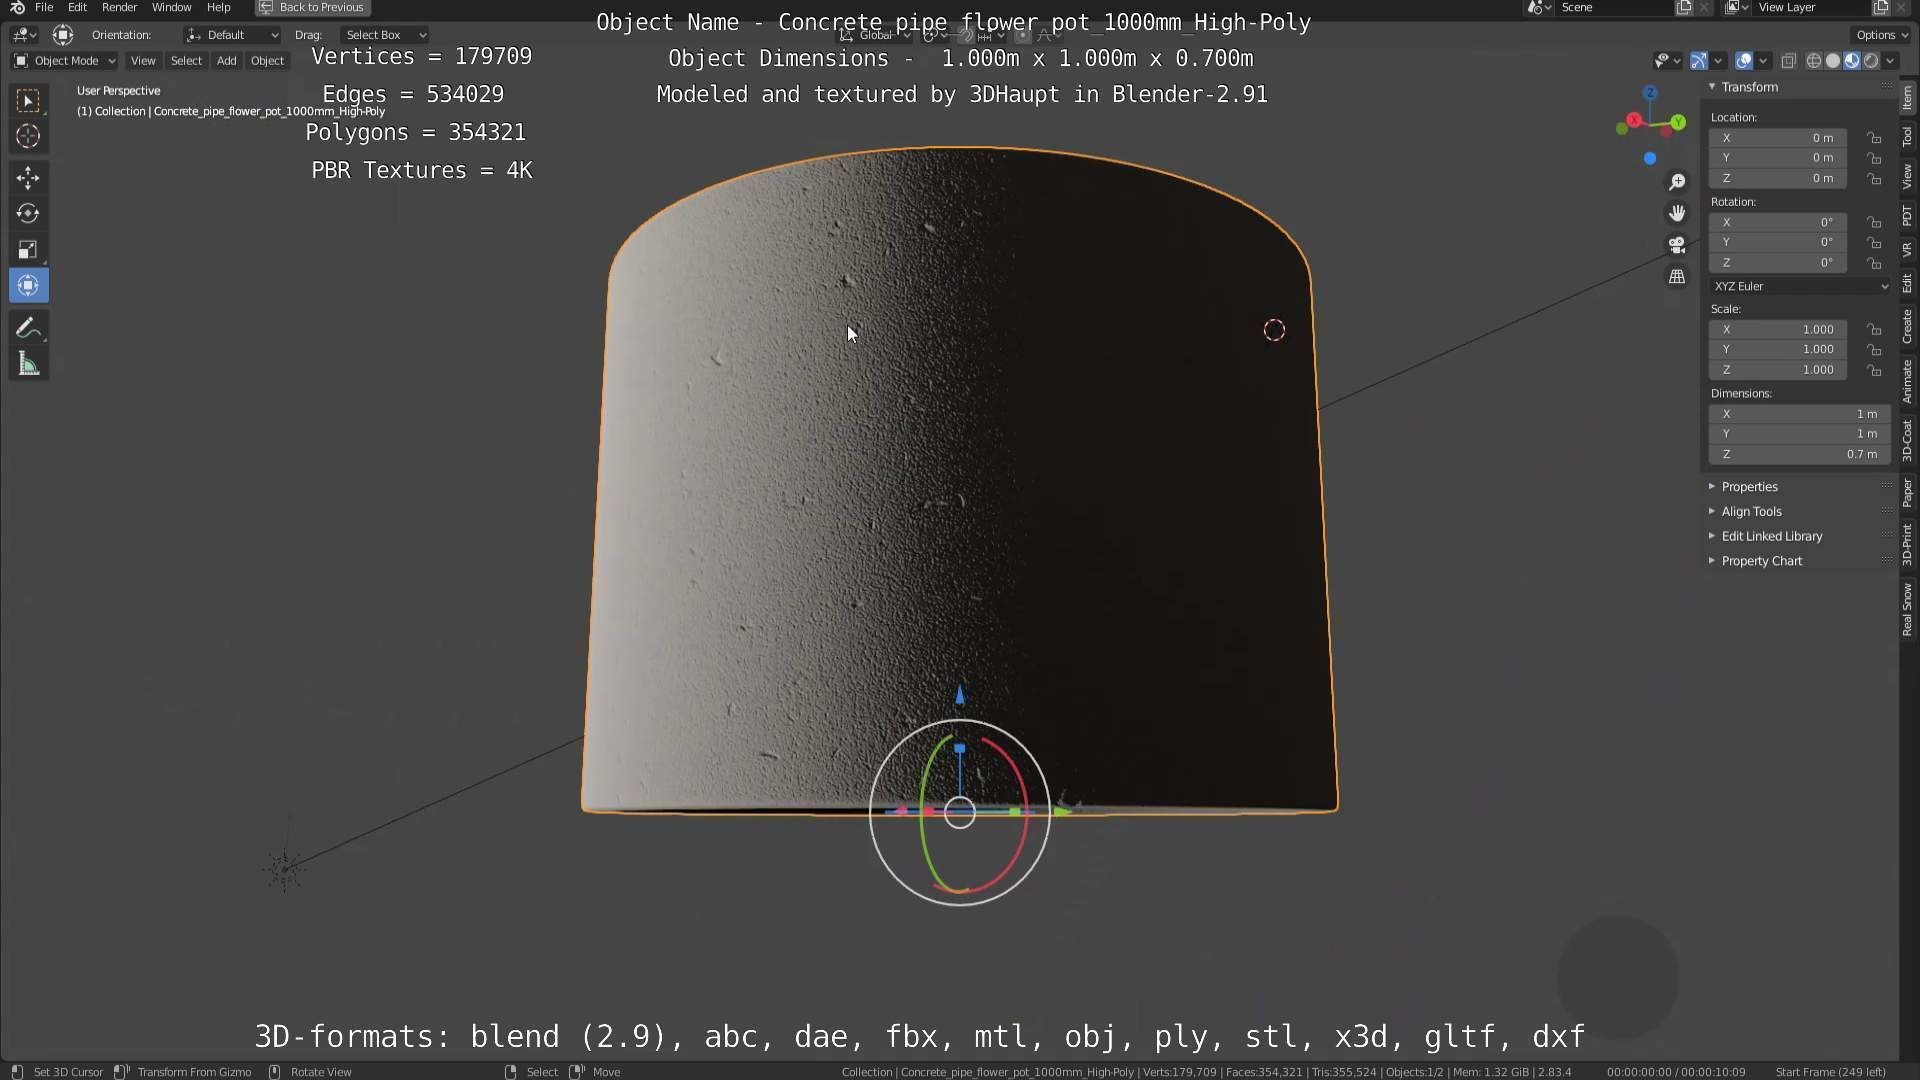Click the red X axis on navigation gizmo

1633,120
